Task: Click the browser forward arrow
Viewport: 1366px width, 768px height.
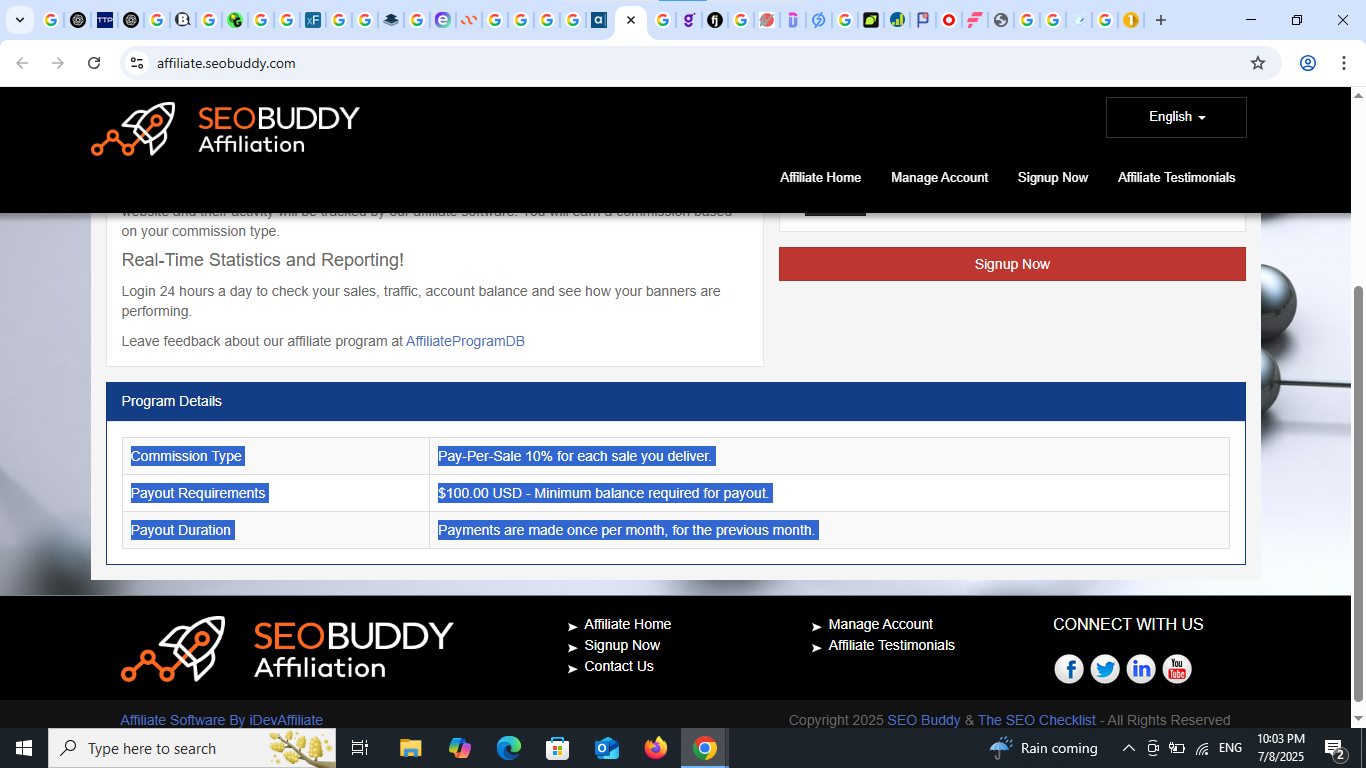Action: (x=58, y=63)
